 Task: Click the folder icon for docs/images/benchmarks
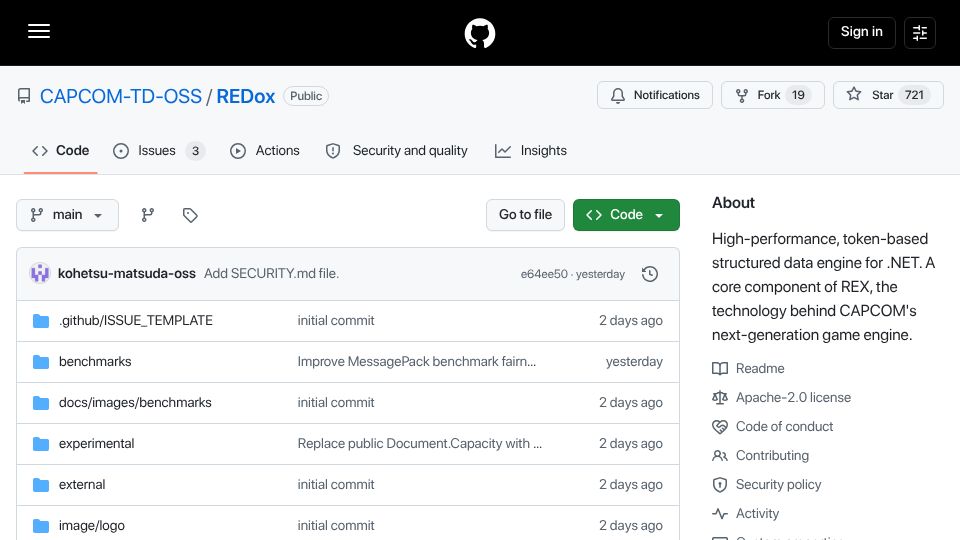[x=41, y=403]
